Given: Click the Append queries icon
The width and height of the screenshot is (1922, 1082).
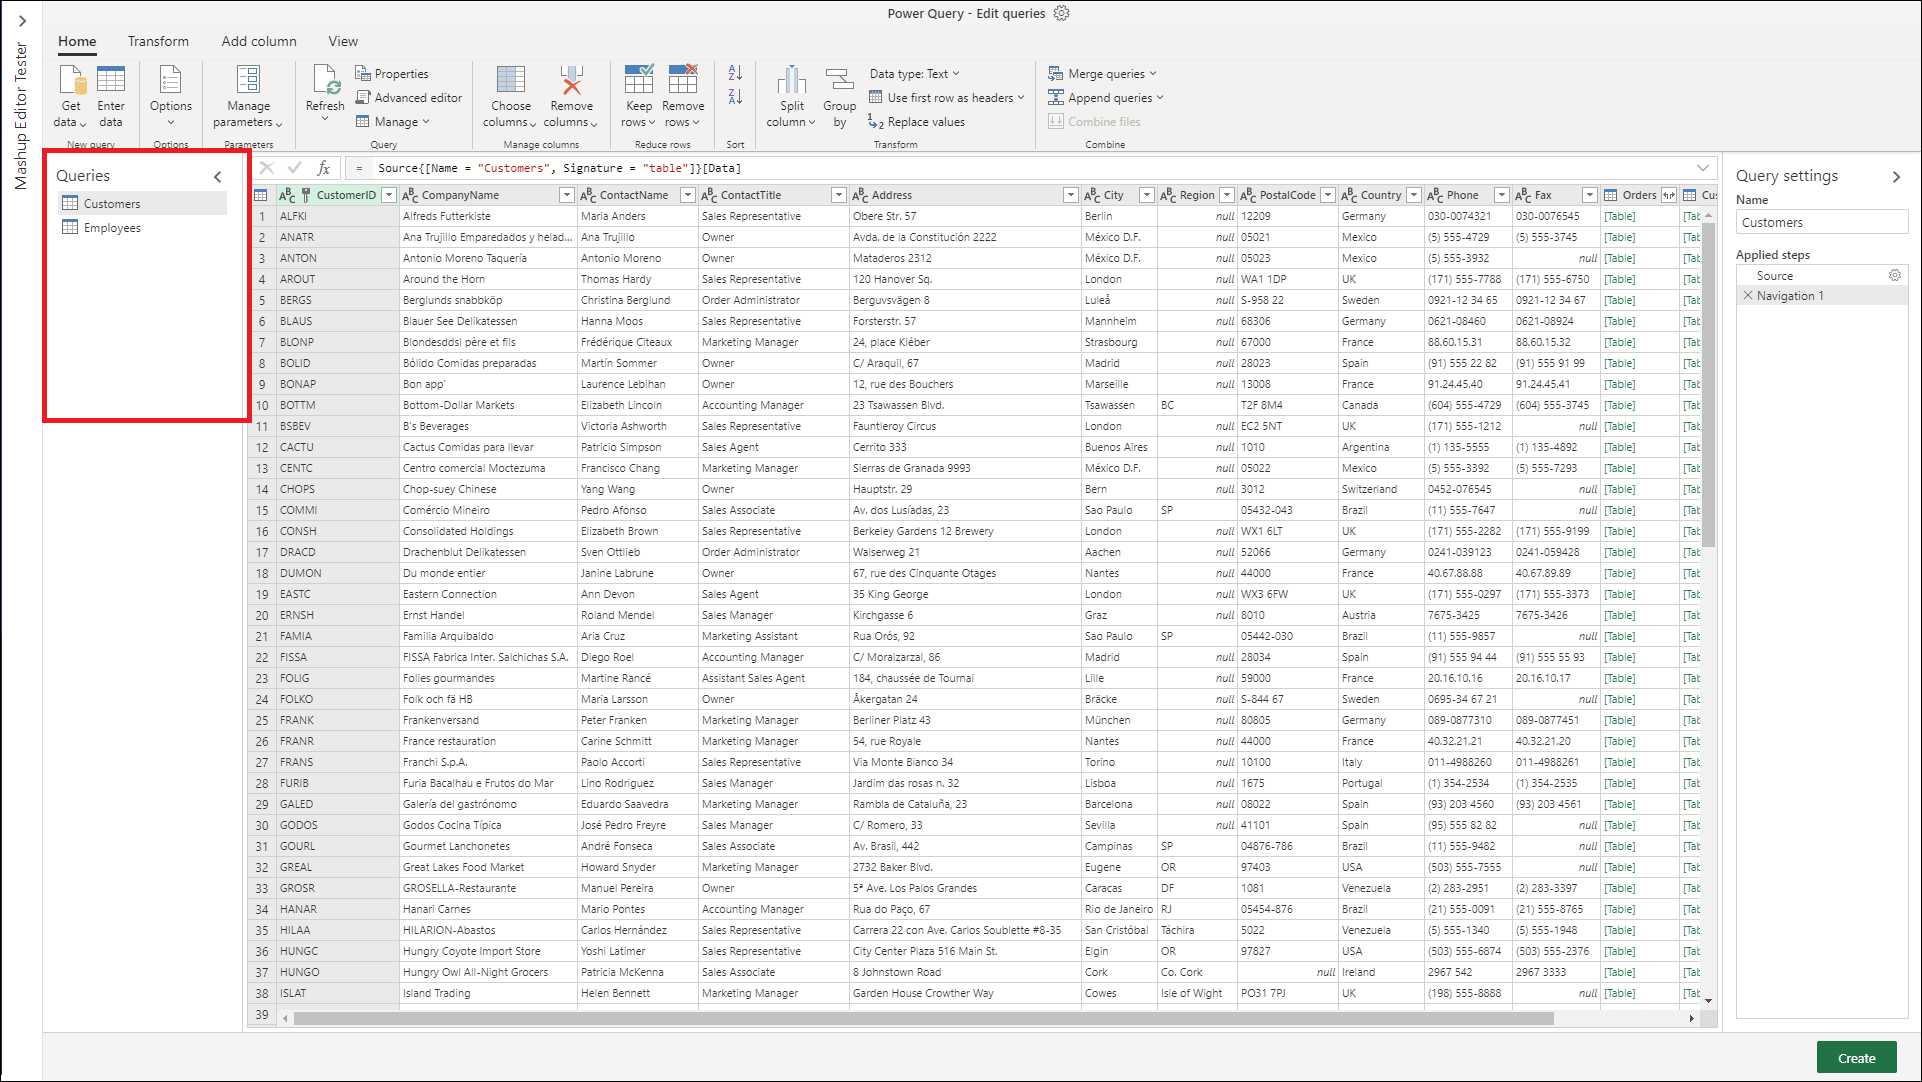Looking at the screenshot, I should [1105, 97].
